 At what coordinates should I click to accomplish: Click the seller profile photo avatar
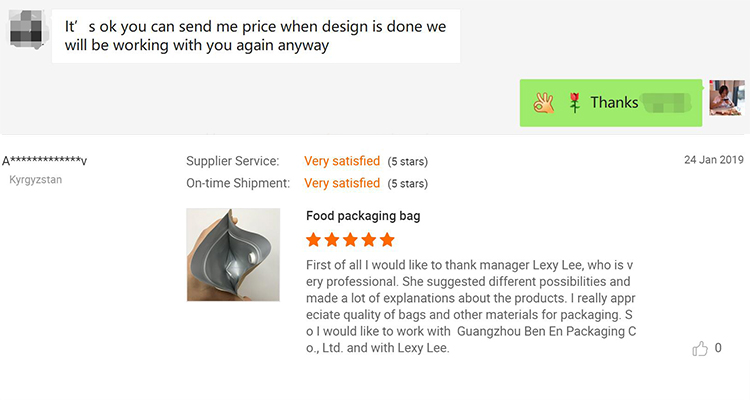[727, 98]
